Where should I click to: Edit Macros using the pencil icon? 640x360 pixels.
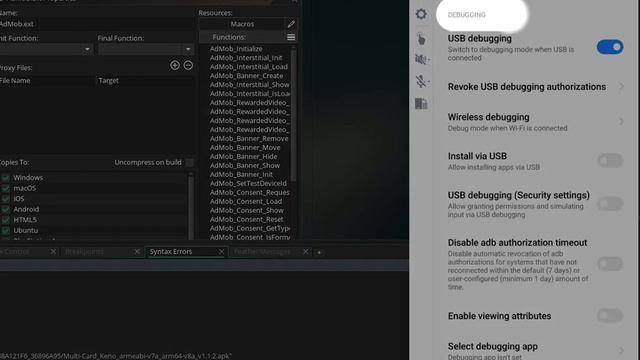tap(291, 24)
